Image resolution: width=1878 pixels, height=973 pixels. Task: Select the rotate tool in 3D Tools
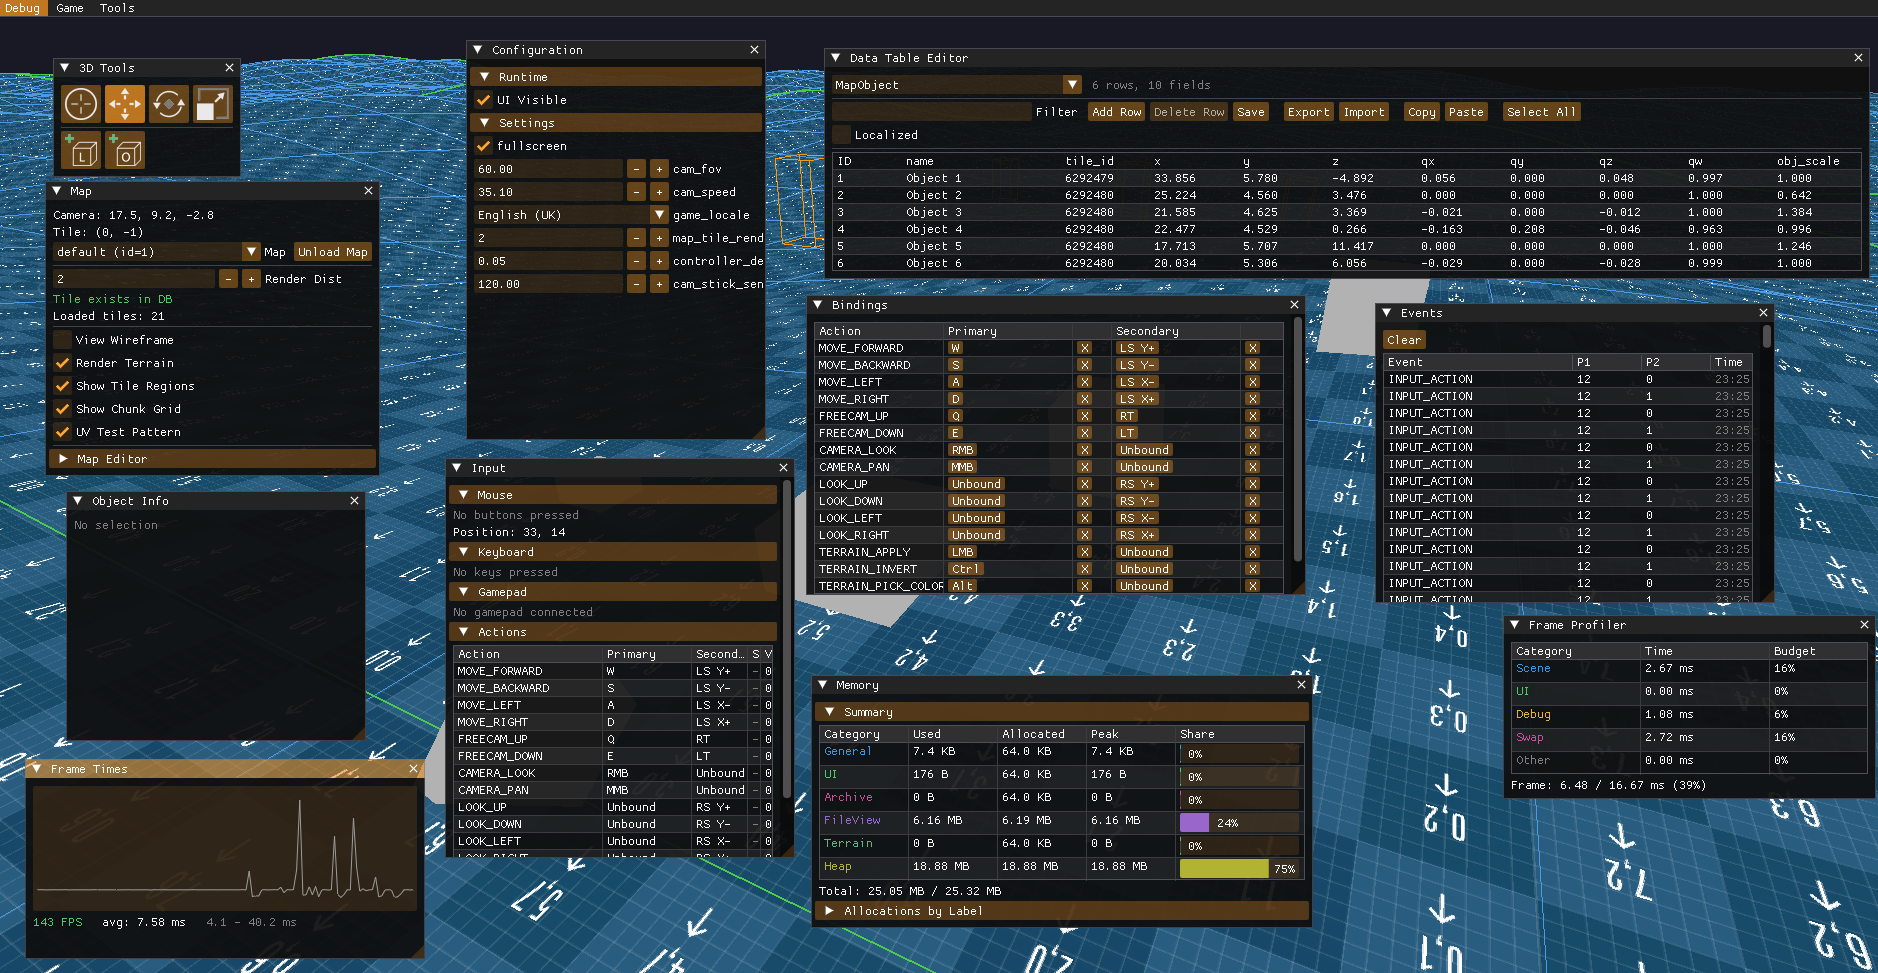coord(169,104)
